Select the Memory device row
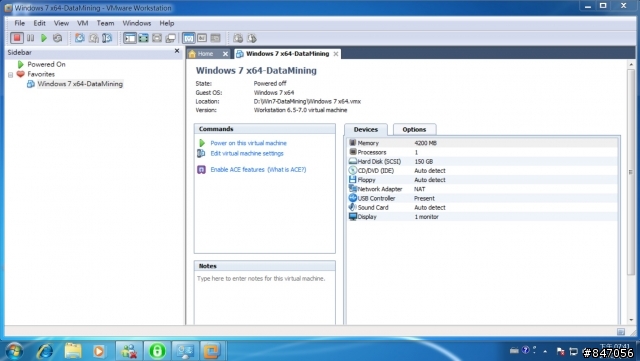This screenshot has width=640, height=361. tap(482, 143)
